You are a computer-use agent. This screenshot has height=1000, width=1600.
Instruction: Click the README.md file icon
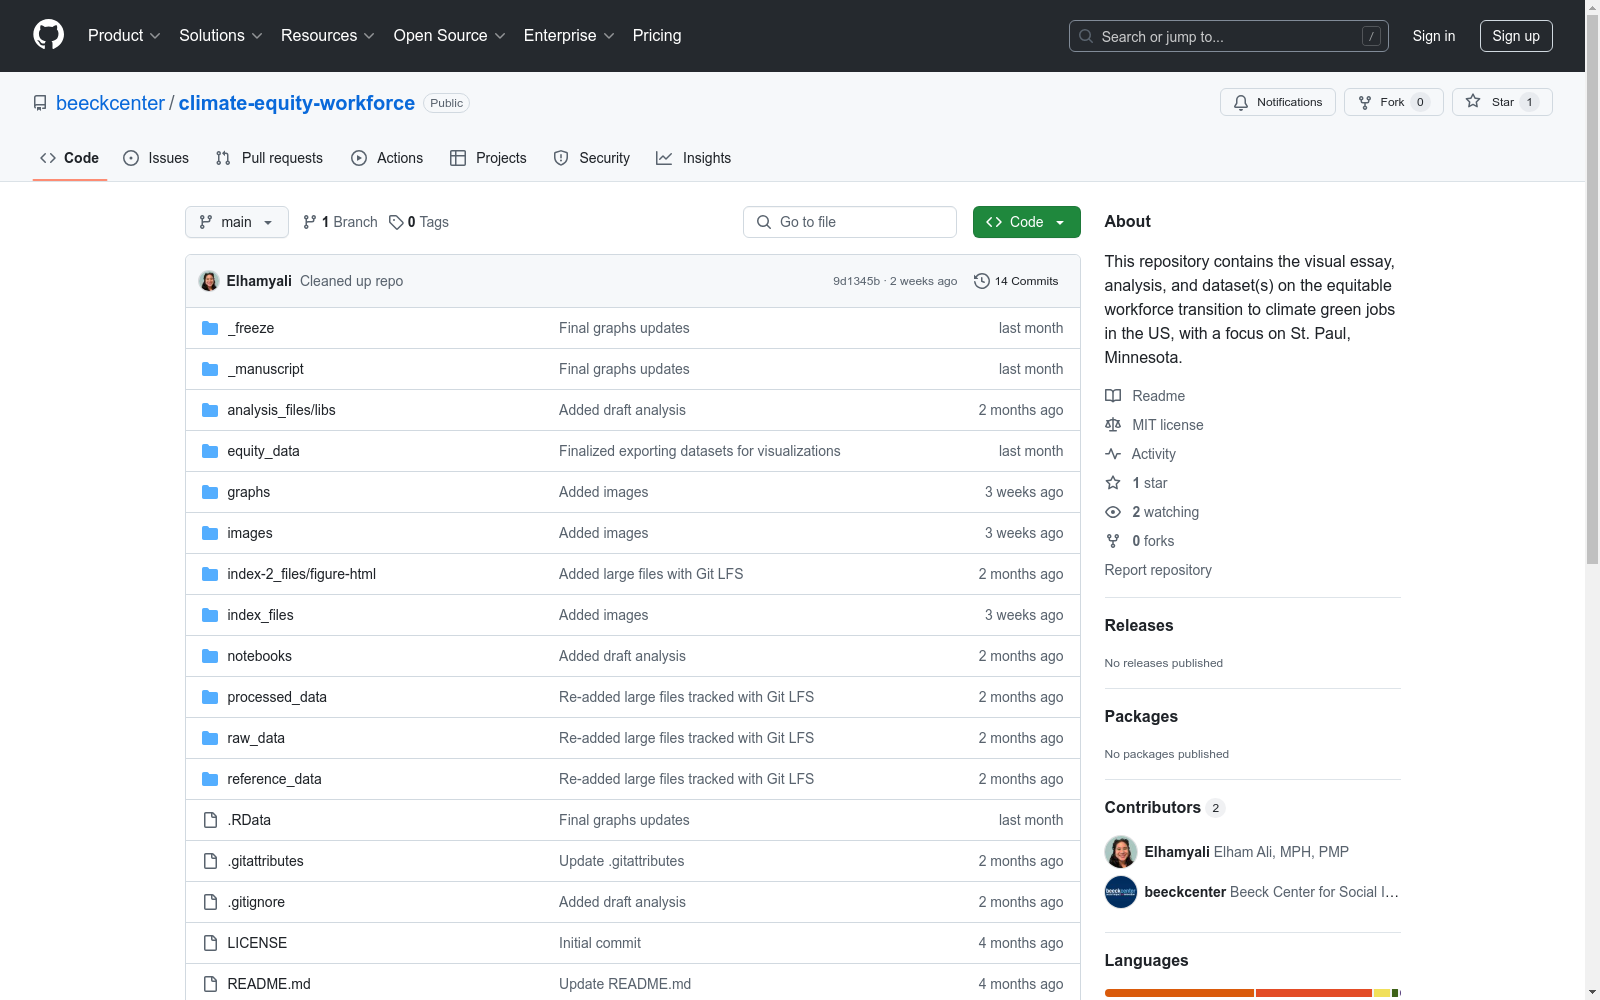(x=210, y=984)
